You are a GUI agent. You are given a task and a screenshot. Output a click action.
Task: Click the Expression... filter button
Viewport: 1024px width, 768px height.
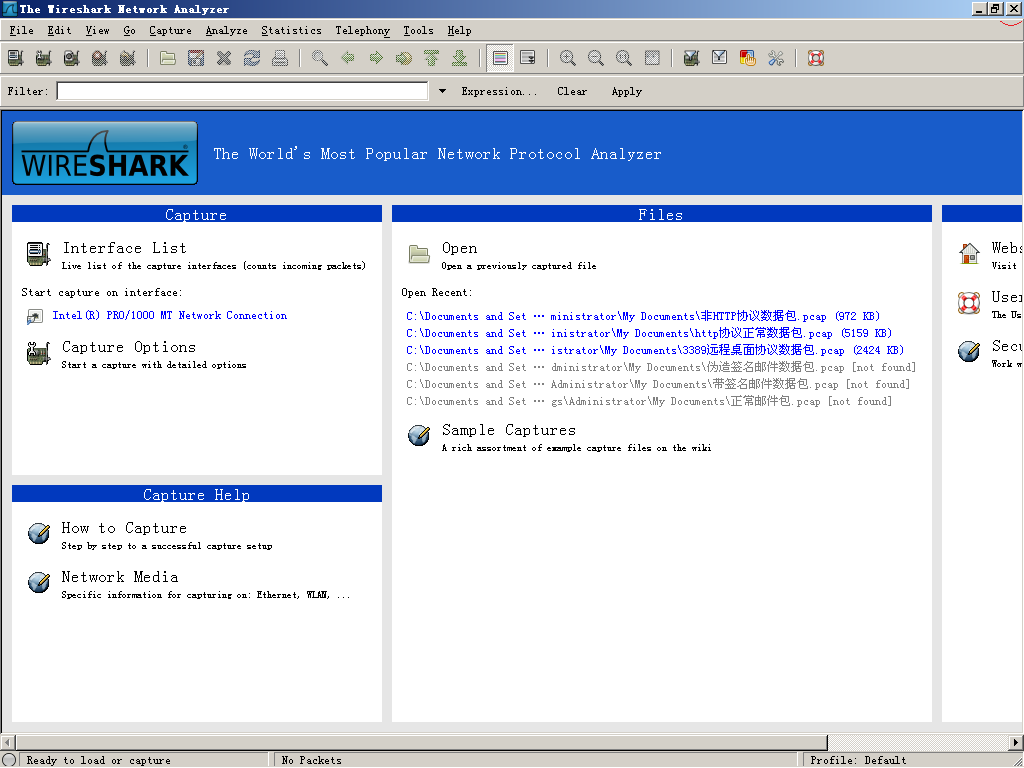(499, 91)
